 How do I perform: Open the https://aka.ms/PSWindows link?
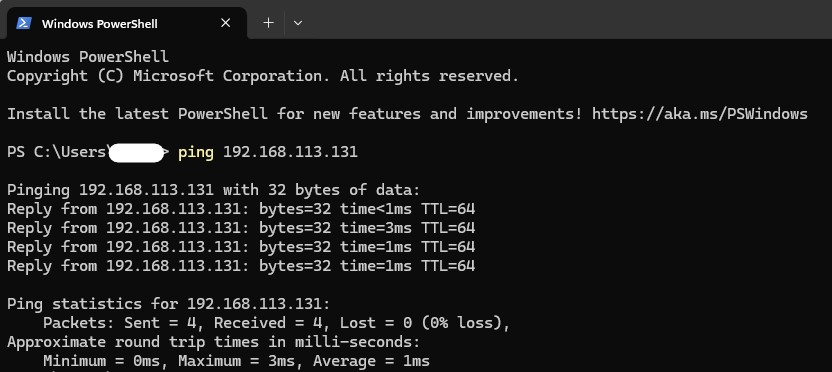(x=700, y=114)
